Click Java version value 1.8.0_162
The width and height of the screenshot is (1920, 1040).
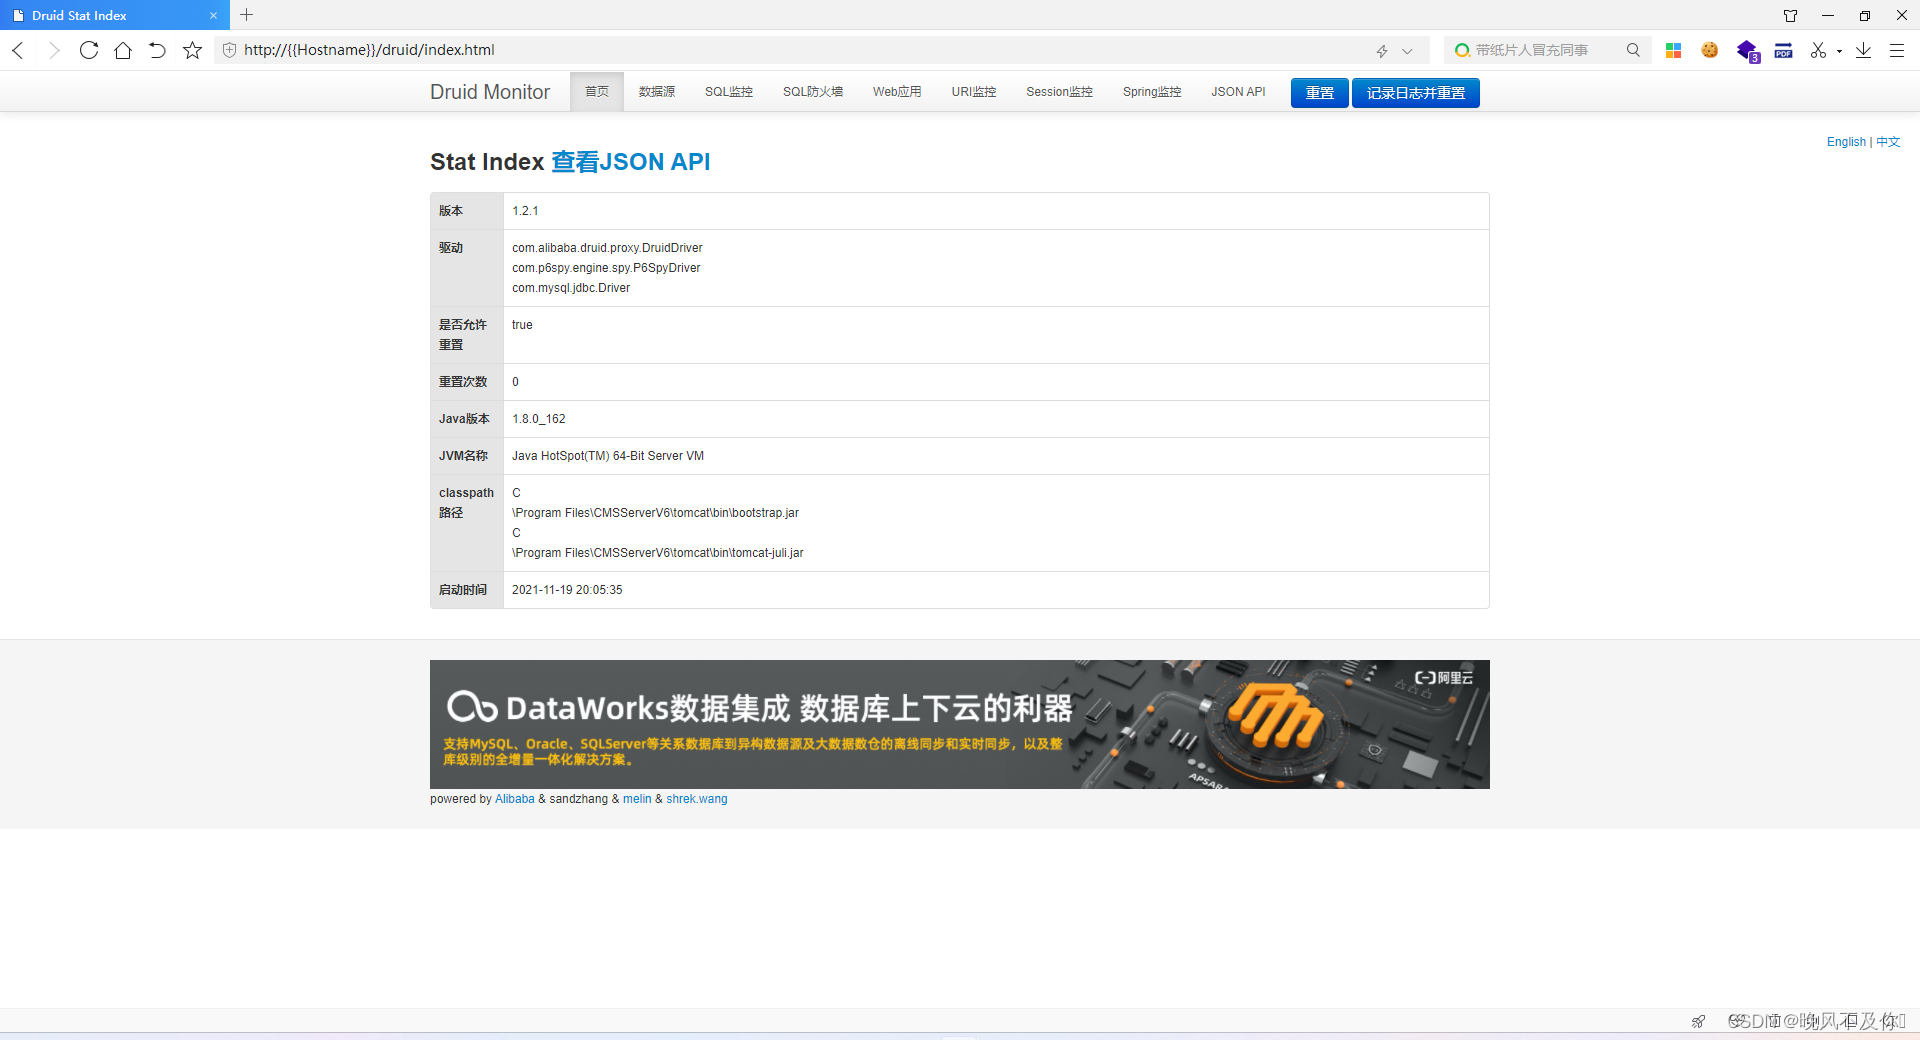[x=539, y=419]
